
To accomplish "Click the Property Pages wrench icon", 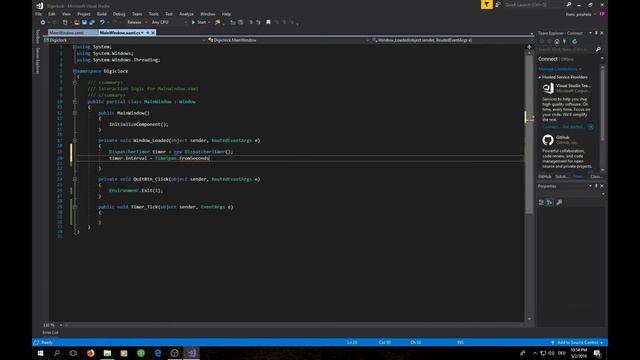I will (x=559, y=202).
